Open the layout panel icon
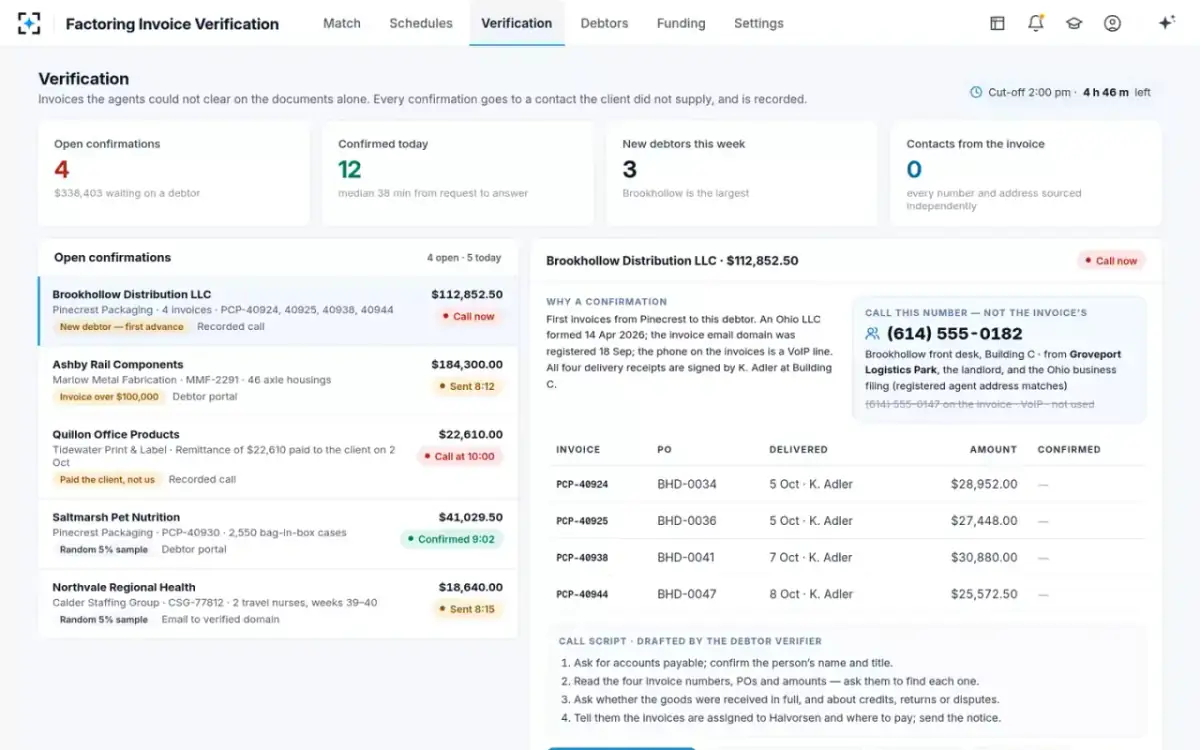 997,23
